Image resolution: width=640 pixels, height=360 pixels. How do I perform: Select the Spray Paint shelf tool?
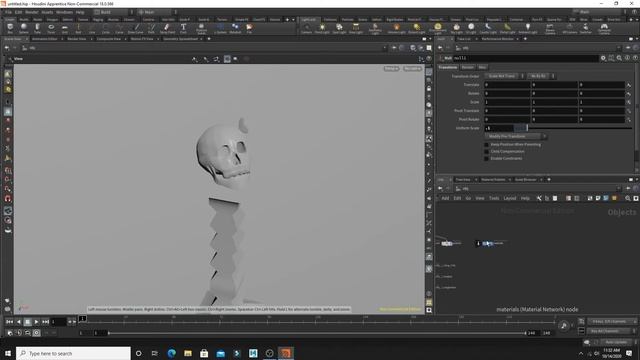click(x=167, y=28)
